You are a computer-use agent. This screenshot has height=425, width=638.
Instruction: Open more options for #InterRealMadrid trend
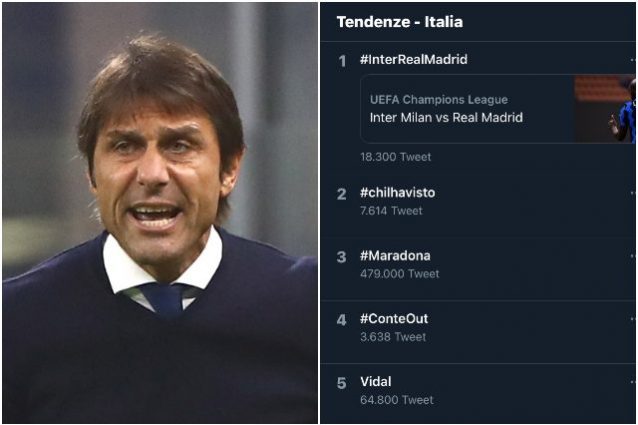633,60
